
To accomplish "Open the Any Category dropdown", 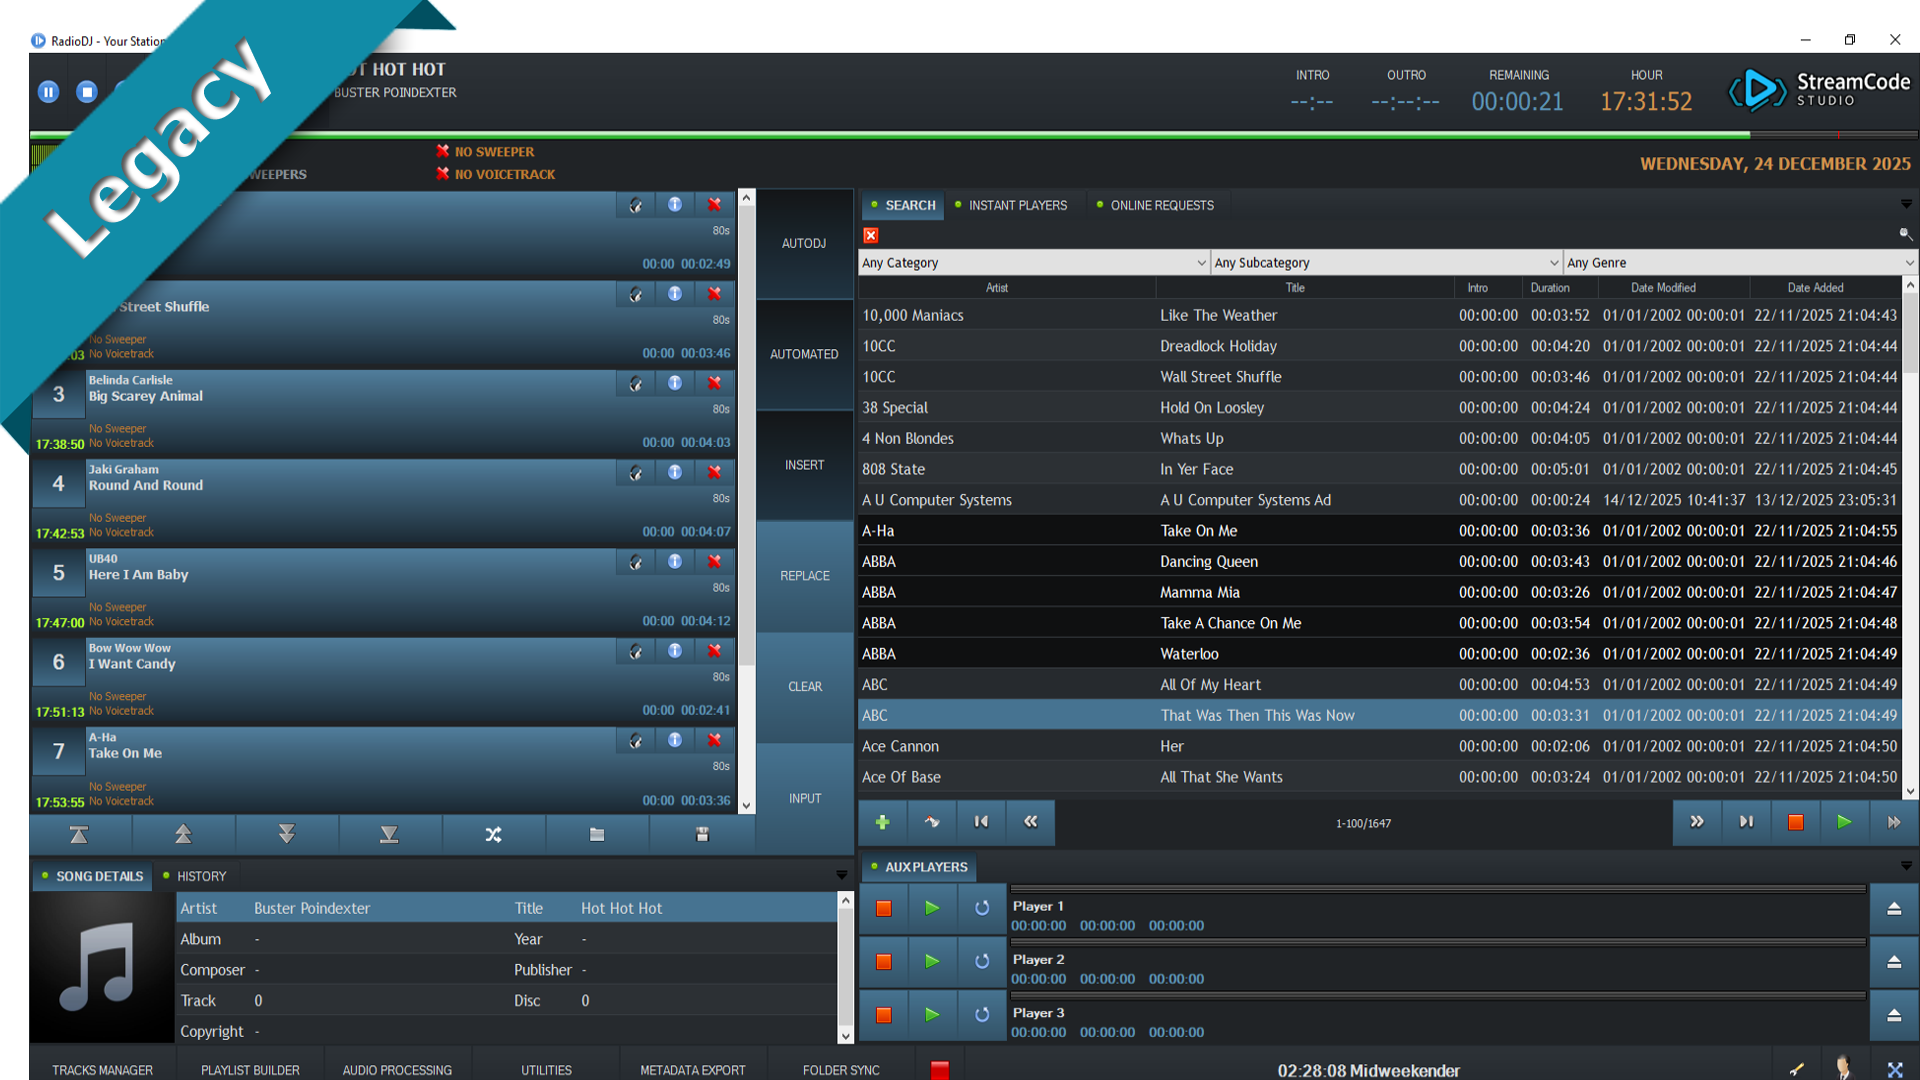I will pyautogui.click(x=1201, y=262).
